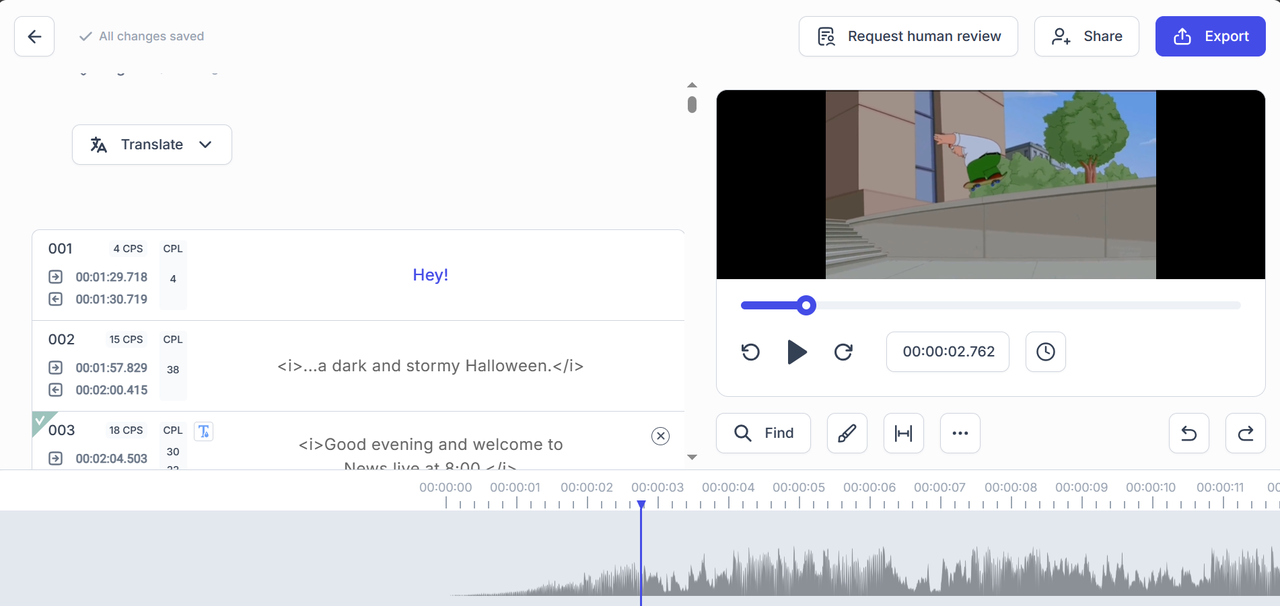1280x606 pixels.
Task: Click end timestamp 00:01:30.719
Action: [111, 299]
